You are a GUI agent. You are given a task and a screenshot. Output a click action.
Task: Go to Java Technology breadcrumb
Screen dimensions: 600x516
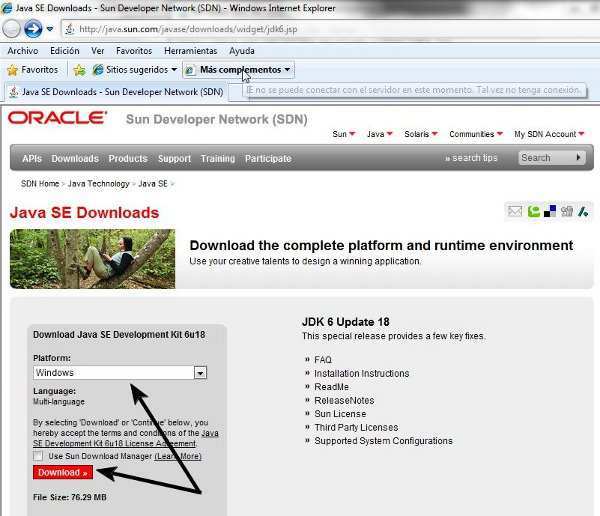coord(98,184)
